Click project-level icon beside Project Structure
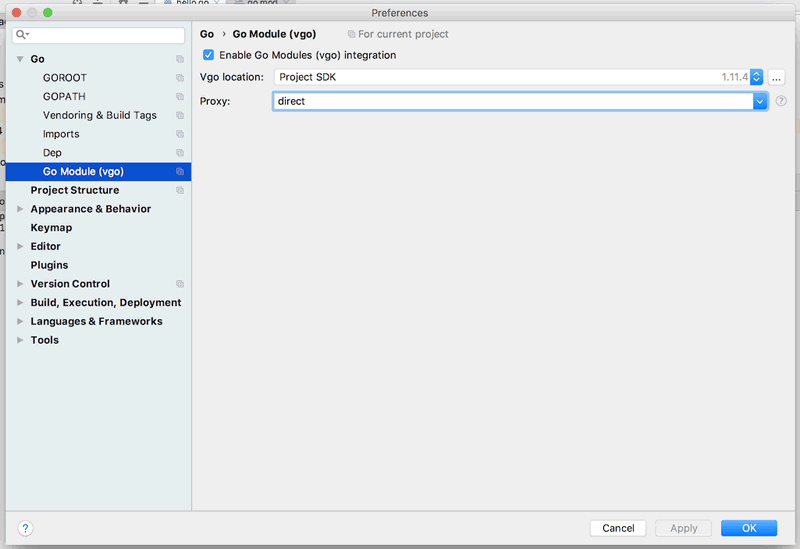Screen dimensions: 800x549 click(x=180, y=190)
